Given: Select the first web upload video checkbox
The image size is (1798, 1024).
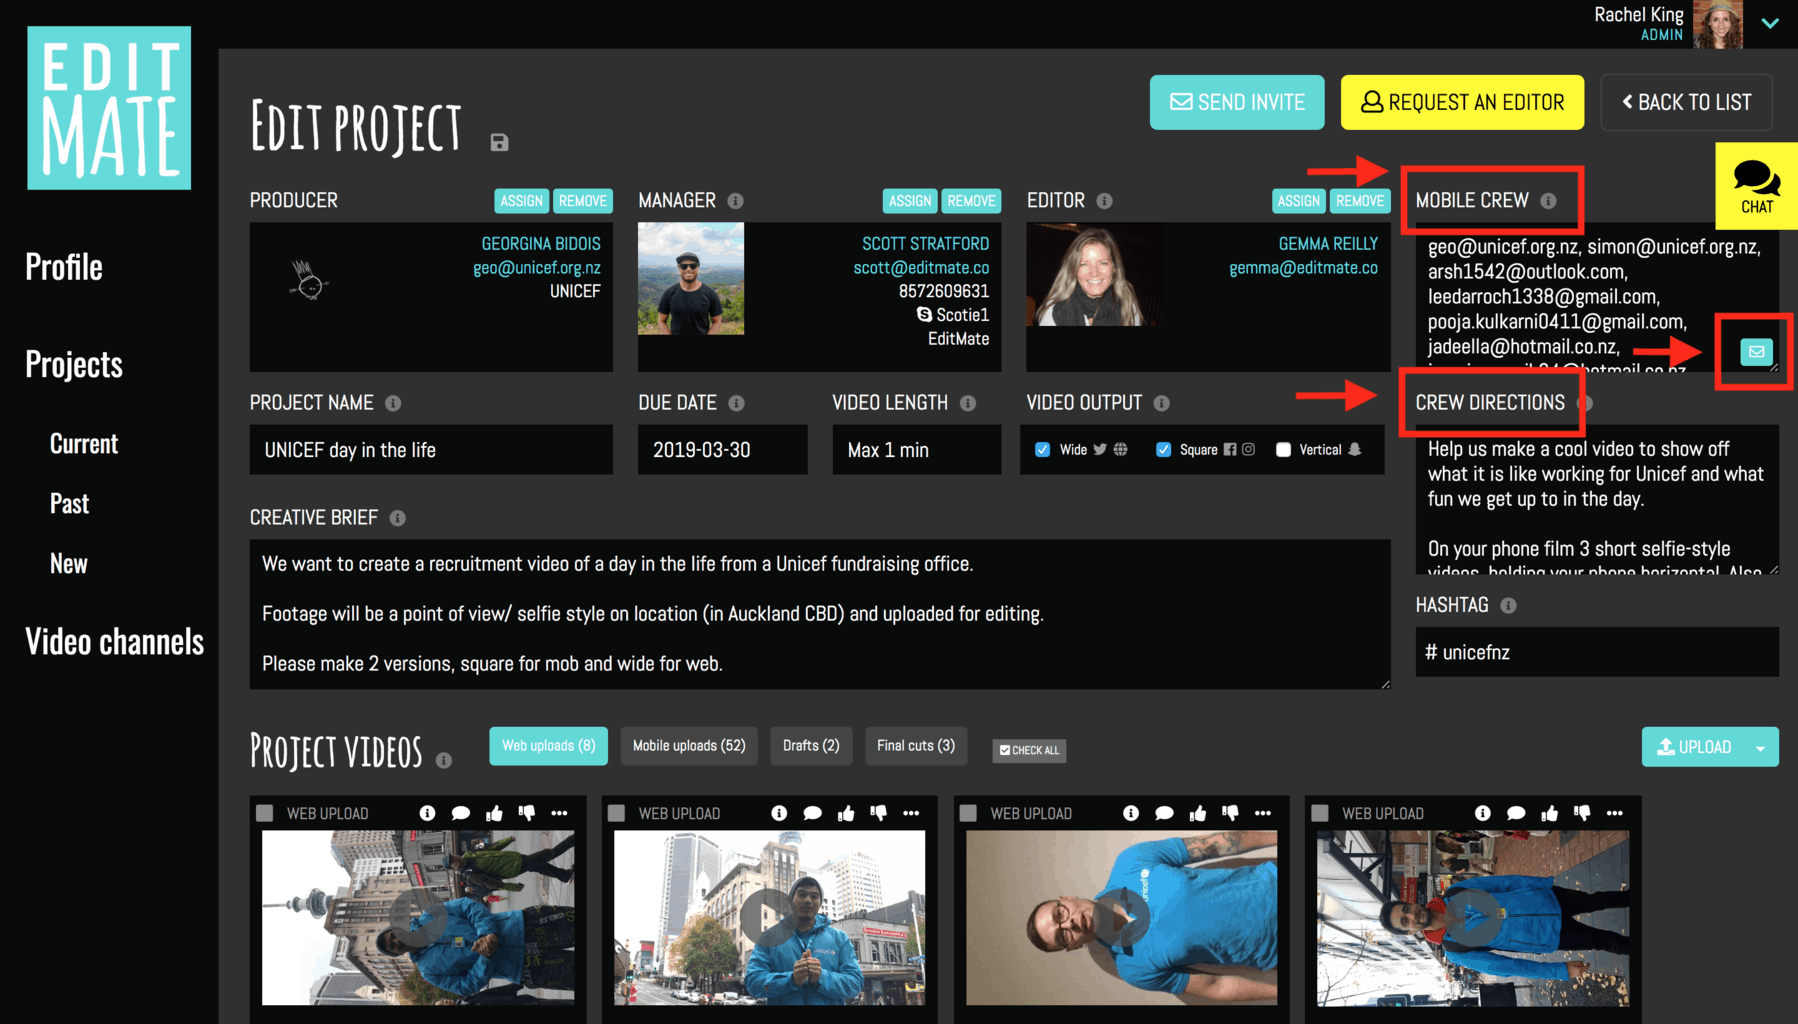Looking at the screenshot, I should (x=265, y=813).
